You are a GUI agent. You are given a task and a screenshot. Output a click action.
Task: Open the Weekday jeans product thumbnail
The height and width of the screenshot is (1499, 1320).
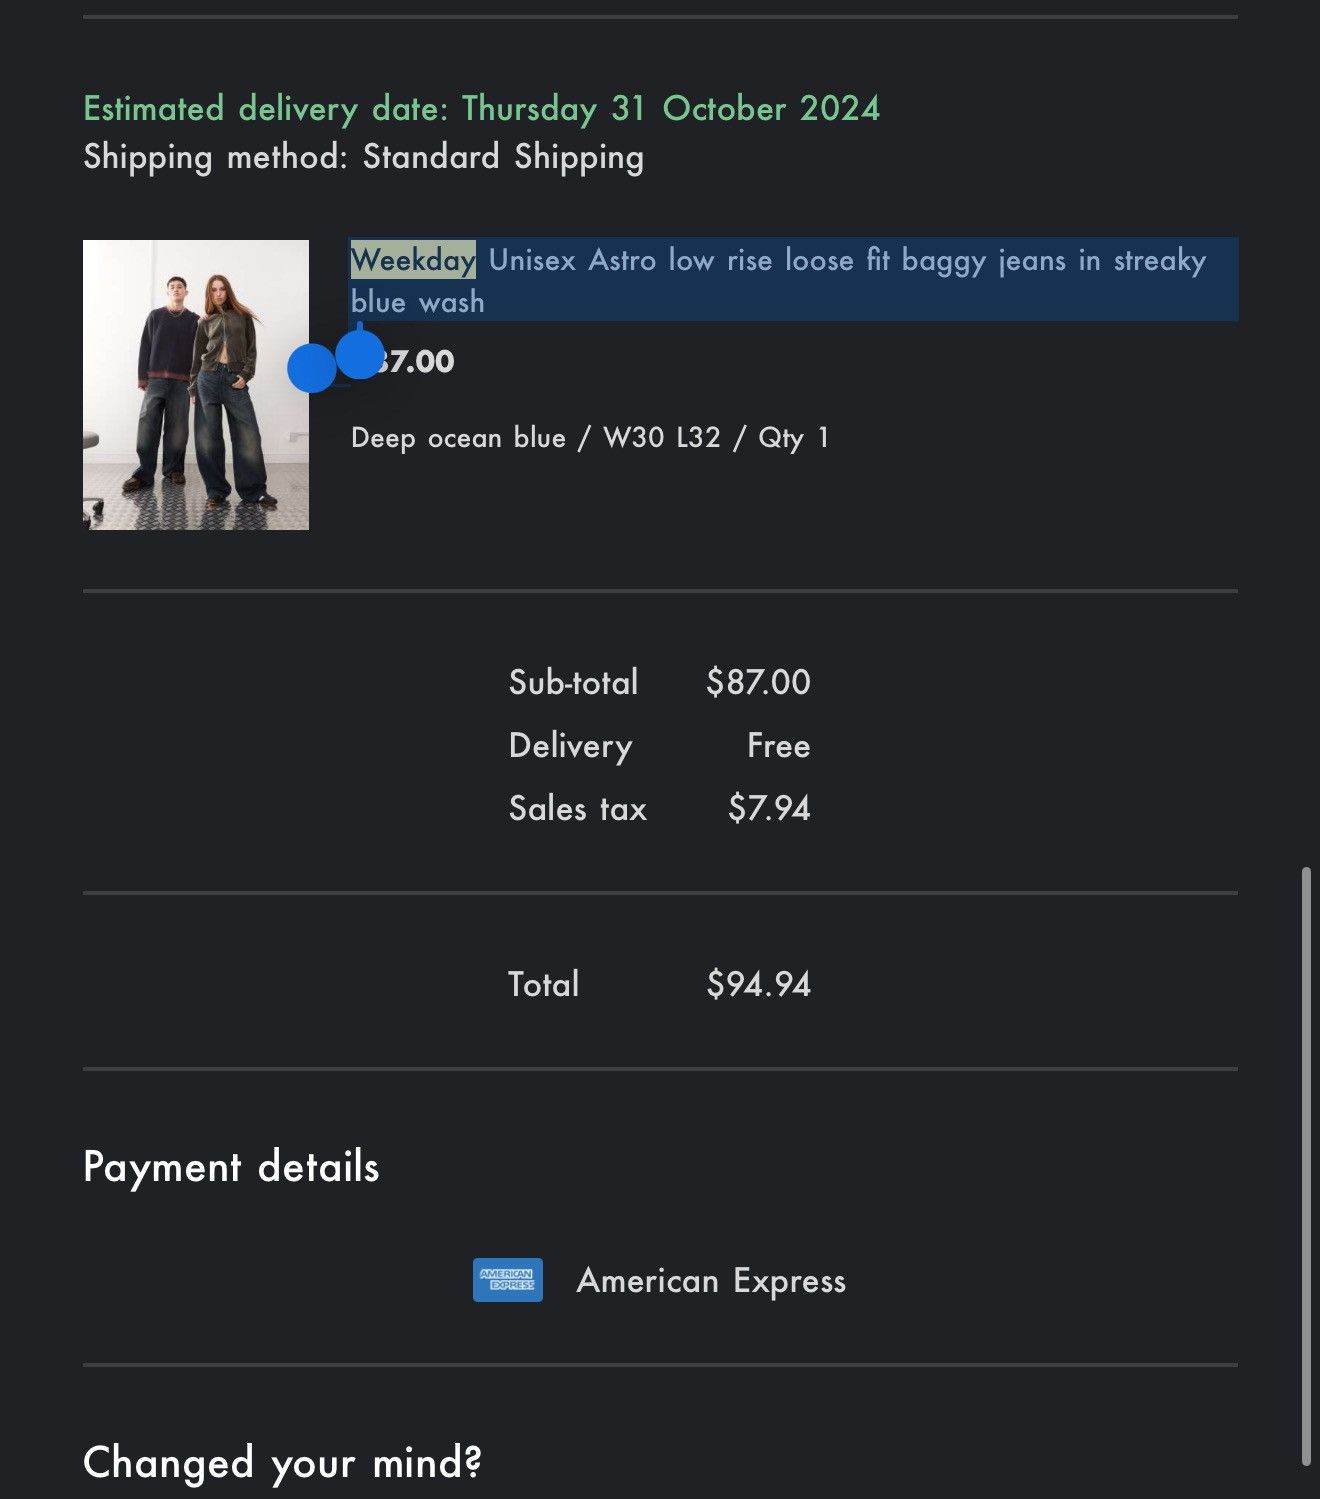[196, 385]
